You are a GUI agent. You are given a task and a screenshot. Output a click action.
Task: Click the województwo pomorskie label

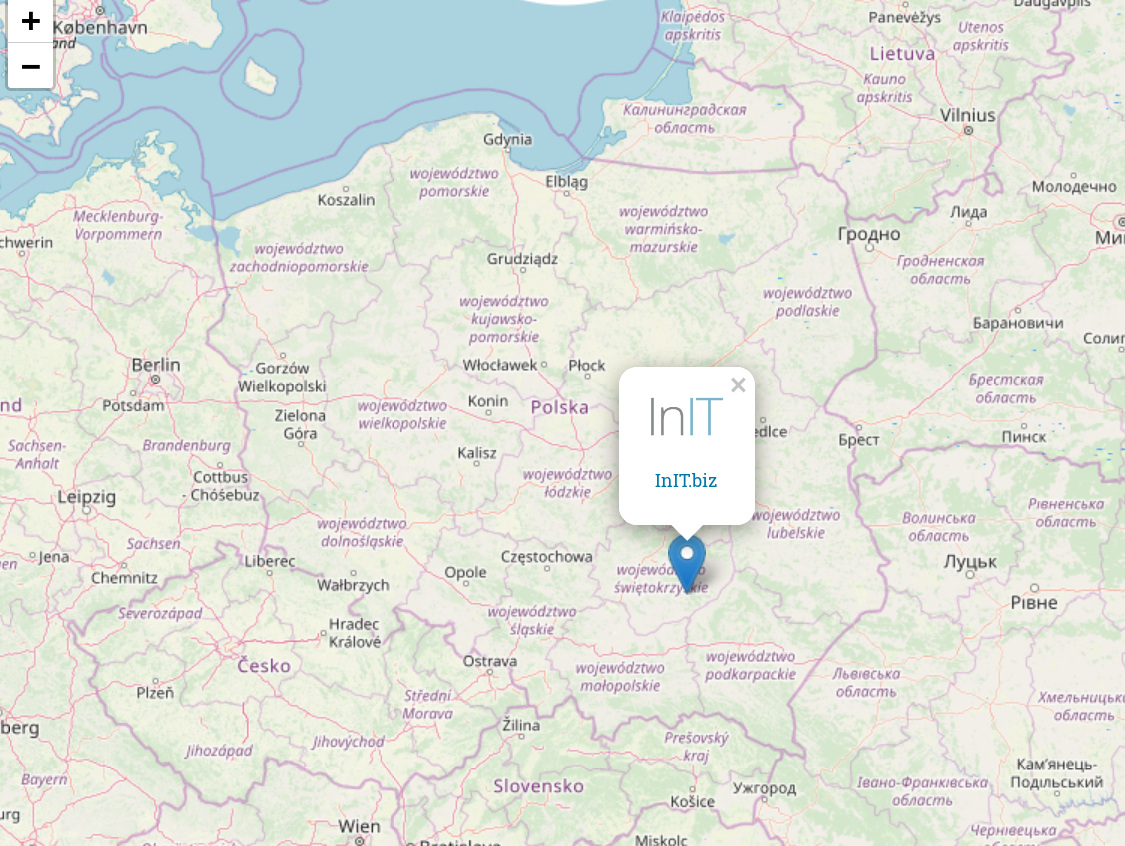click(x=453, y=182)
